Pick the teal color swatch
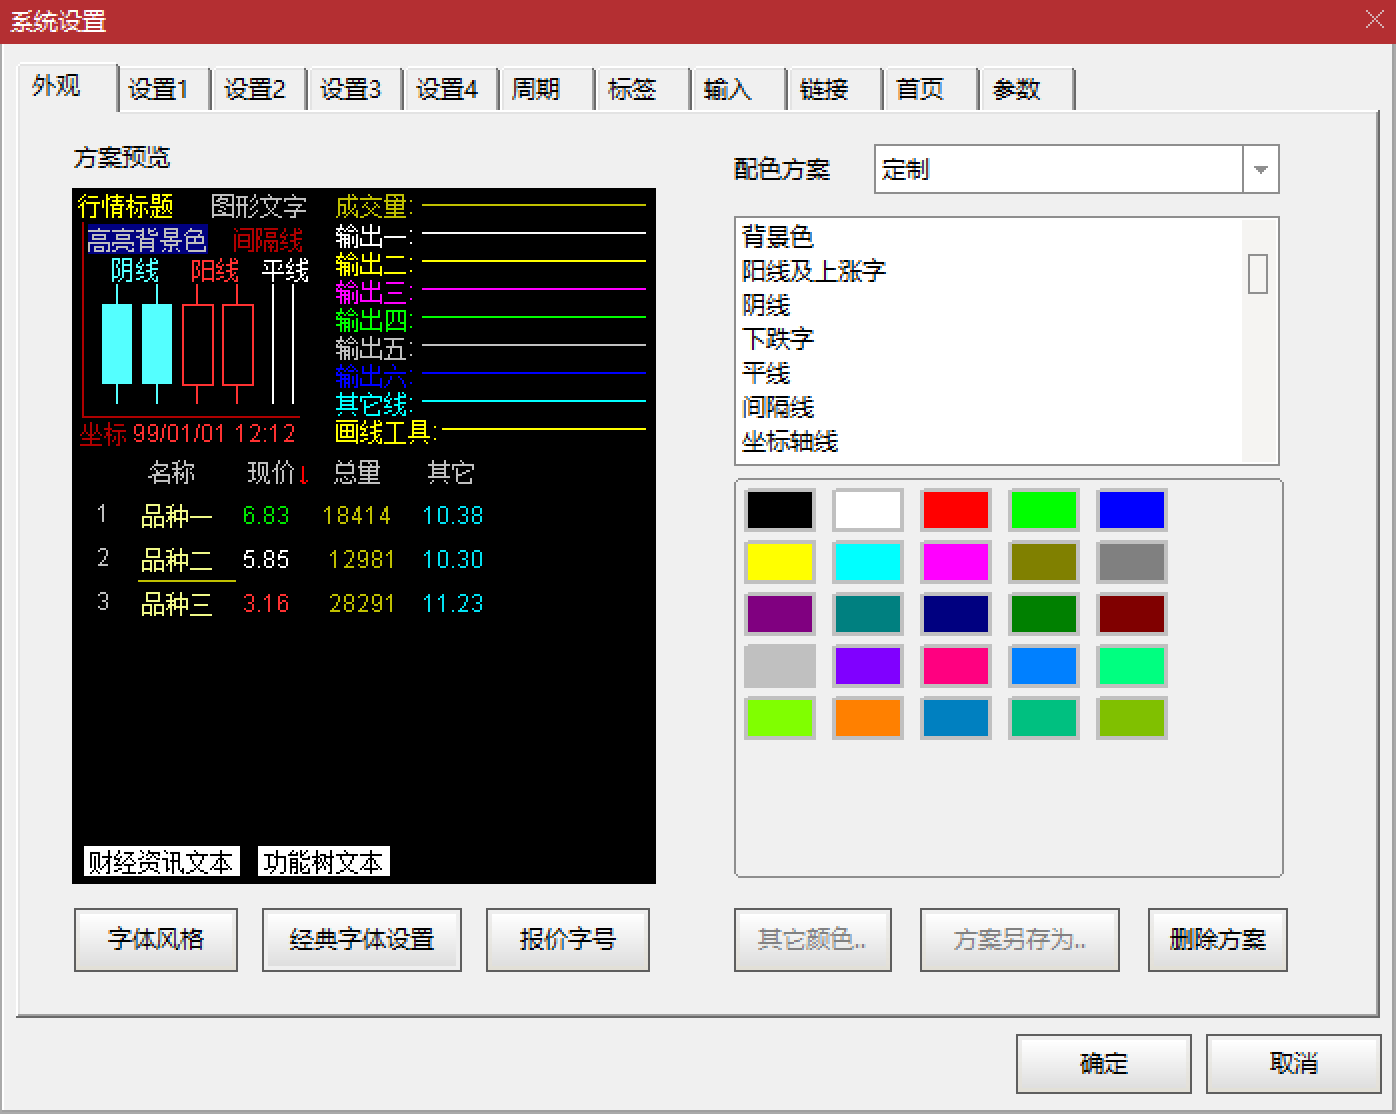 868,614
